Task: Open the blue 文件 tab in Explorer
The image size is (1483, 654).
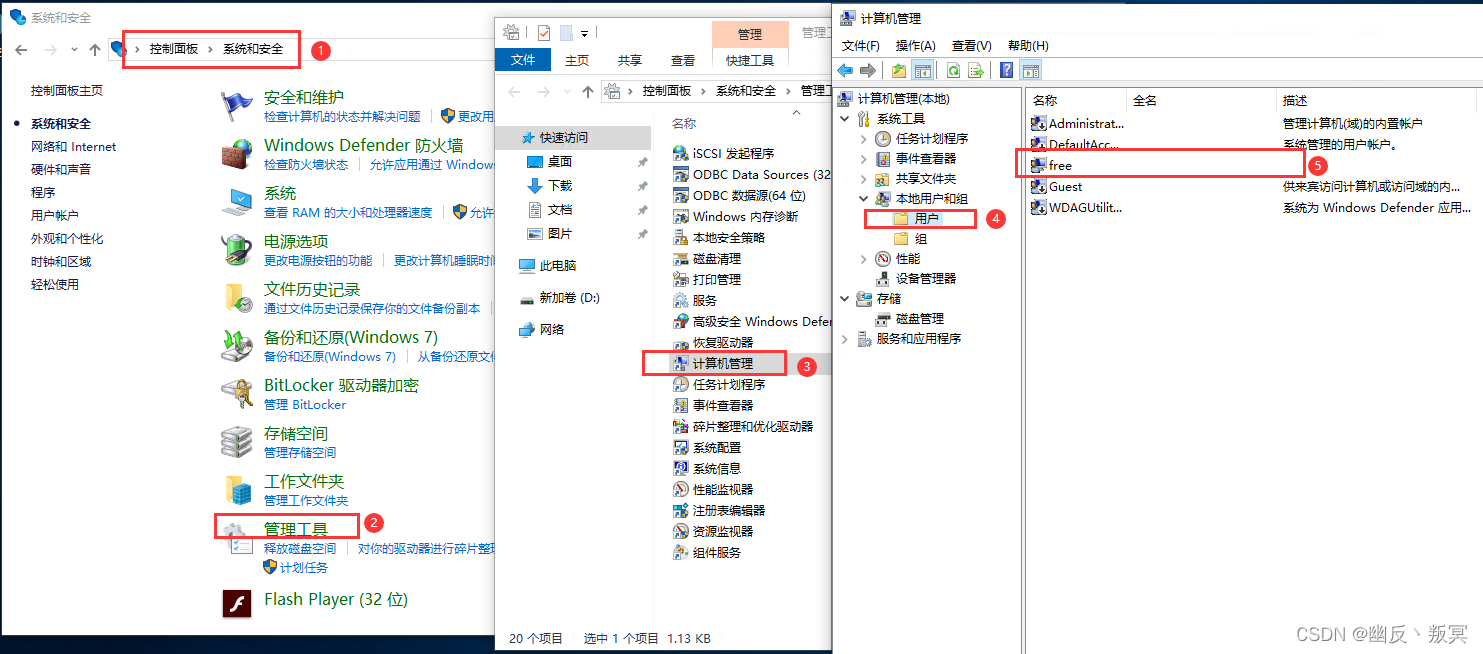Action: click(523, 60)
